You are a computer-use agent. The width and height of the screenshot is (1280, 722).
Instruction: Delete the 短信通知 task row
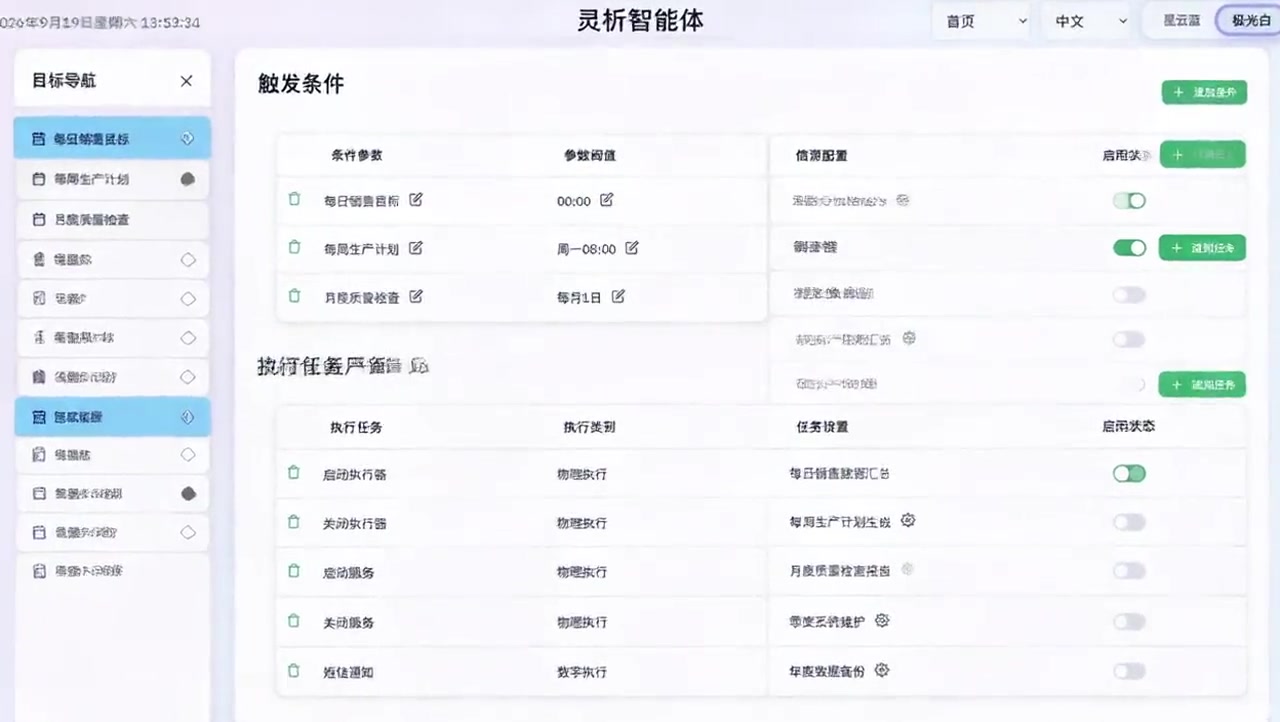point(294,670)
